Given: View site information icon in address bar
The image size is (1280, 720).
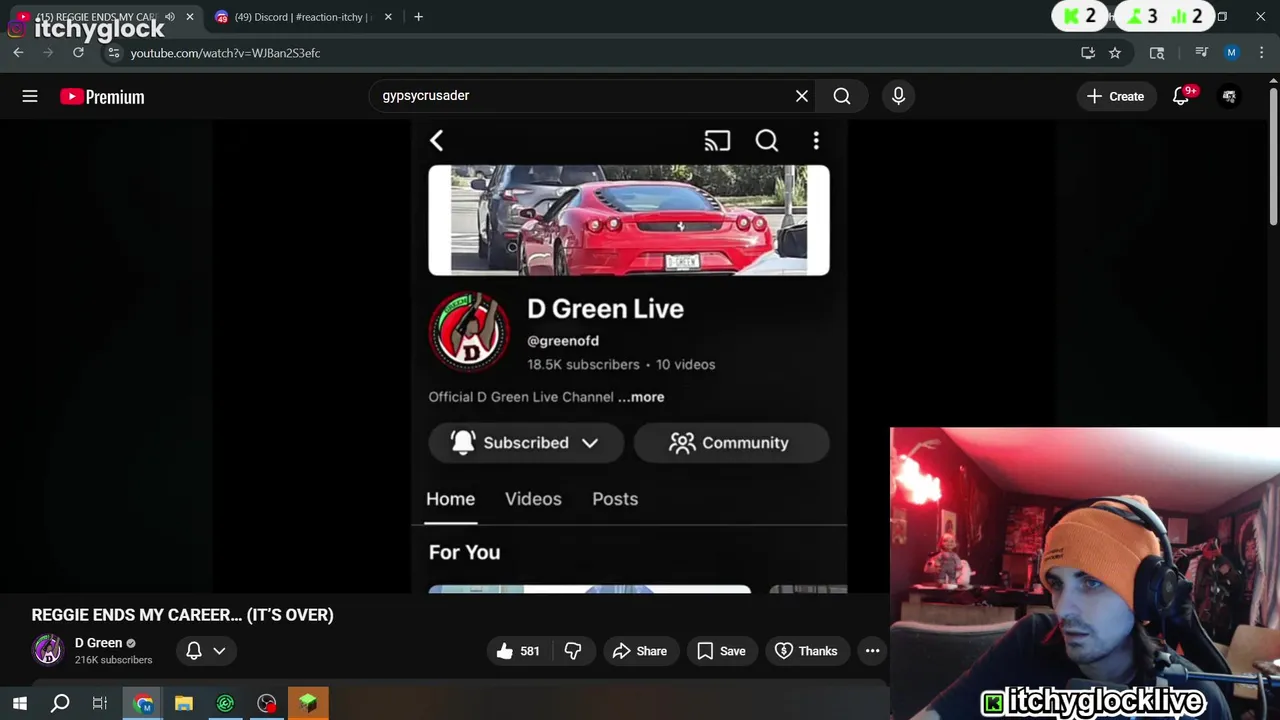Looking at the screenshot, I should tap(113, 53).
